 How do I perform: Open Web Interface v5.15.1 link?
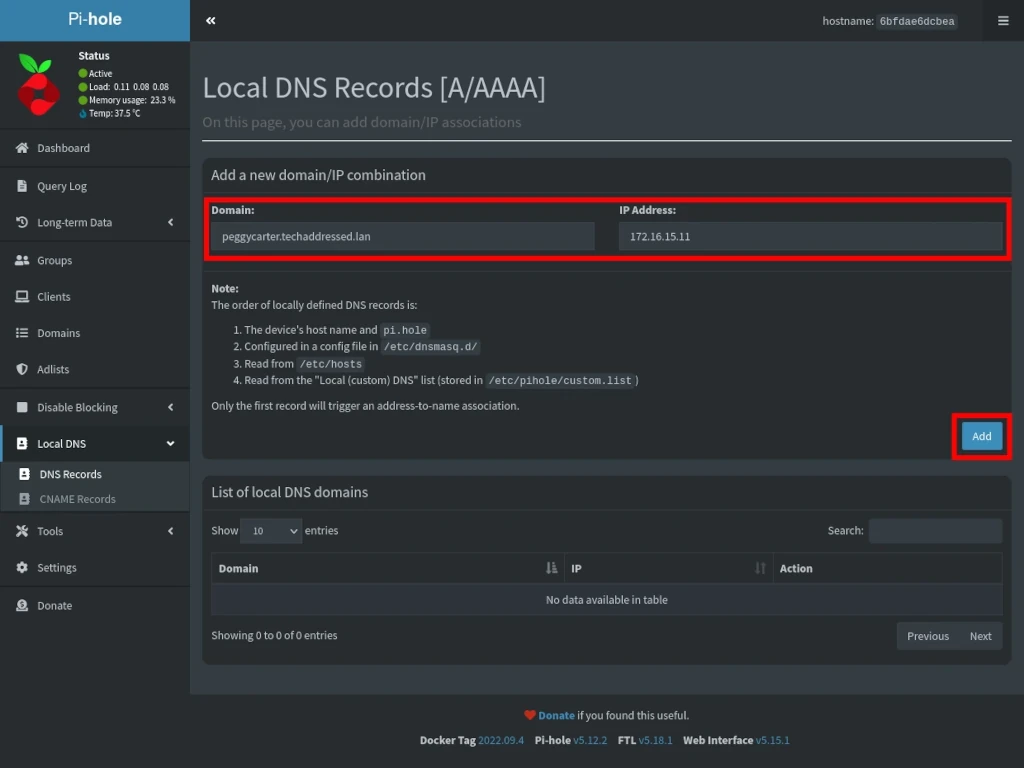773,740
